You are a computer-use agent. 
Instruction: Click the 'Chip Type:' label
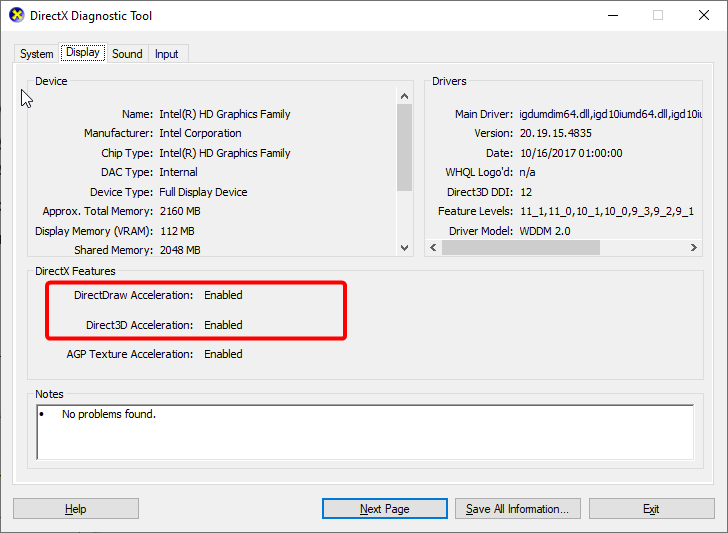127,153
